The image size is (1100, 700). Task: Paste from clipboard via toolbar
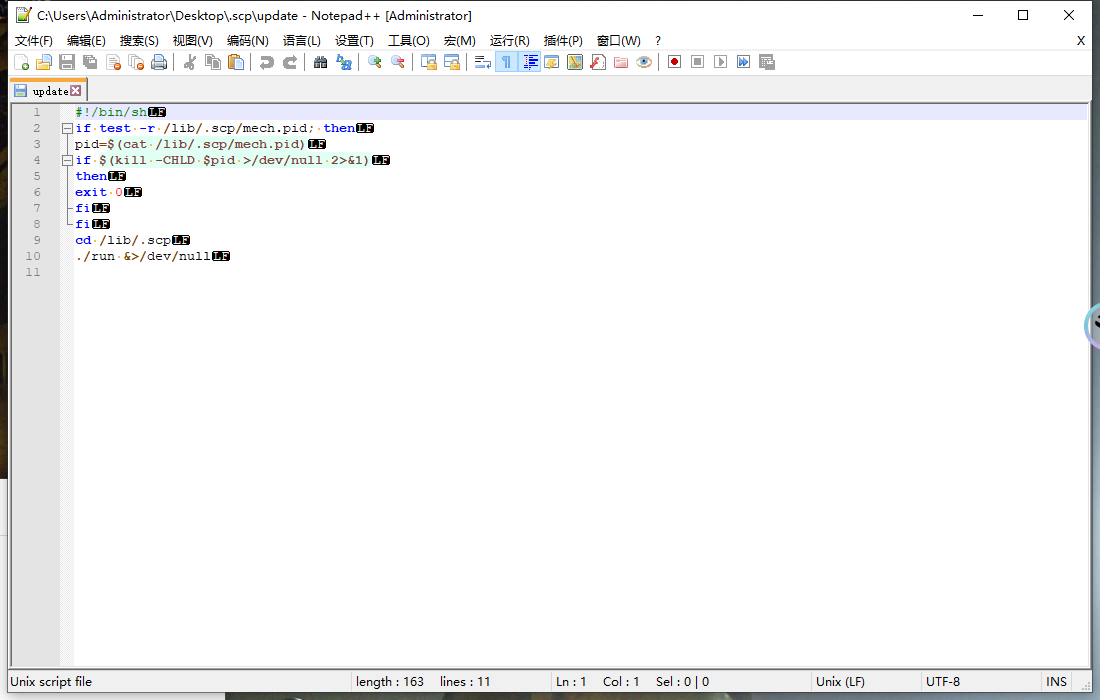tap(236, 62)
